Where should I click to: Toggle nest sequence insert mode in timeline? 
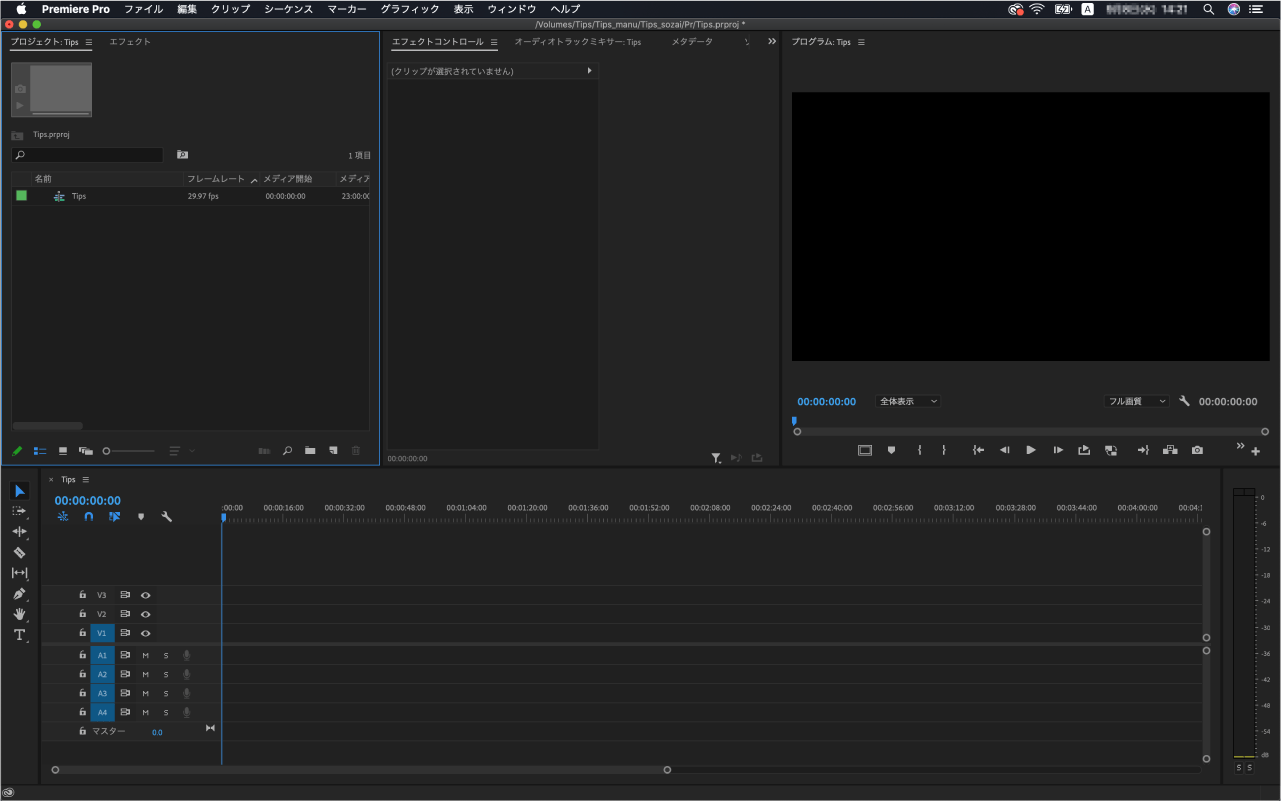coord(63,517)
